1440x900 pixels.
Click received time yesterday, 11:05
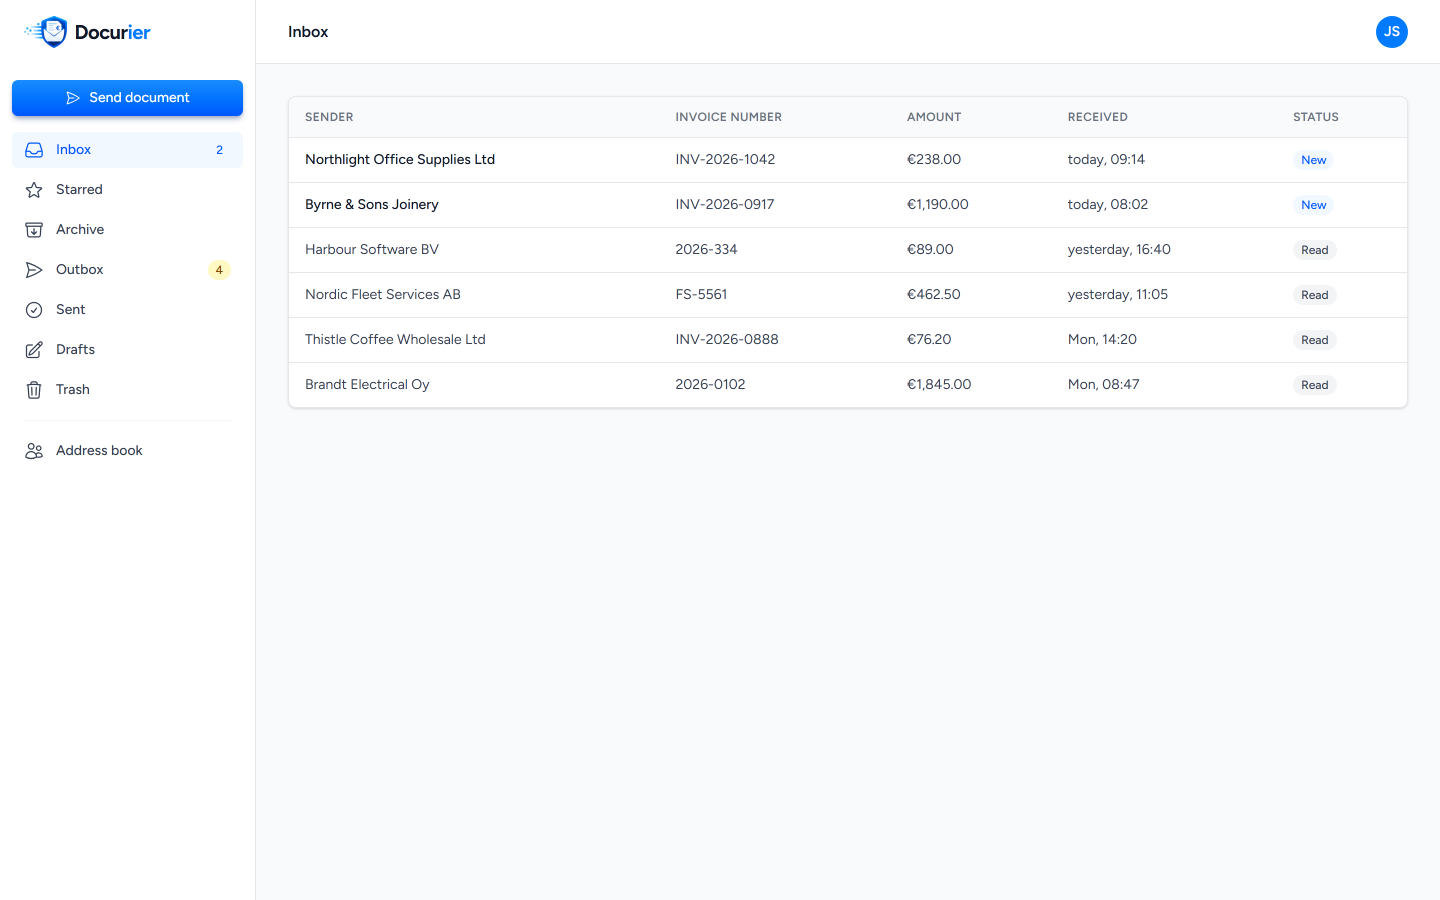tap(1117, 295)
